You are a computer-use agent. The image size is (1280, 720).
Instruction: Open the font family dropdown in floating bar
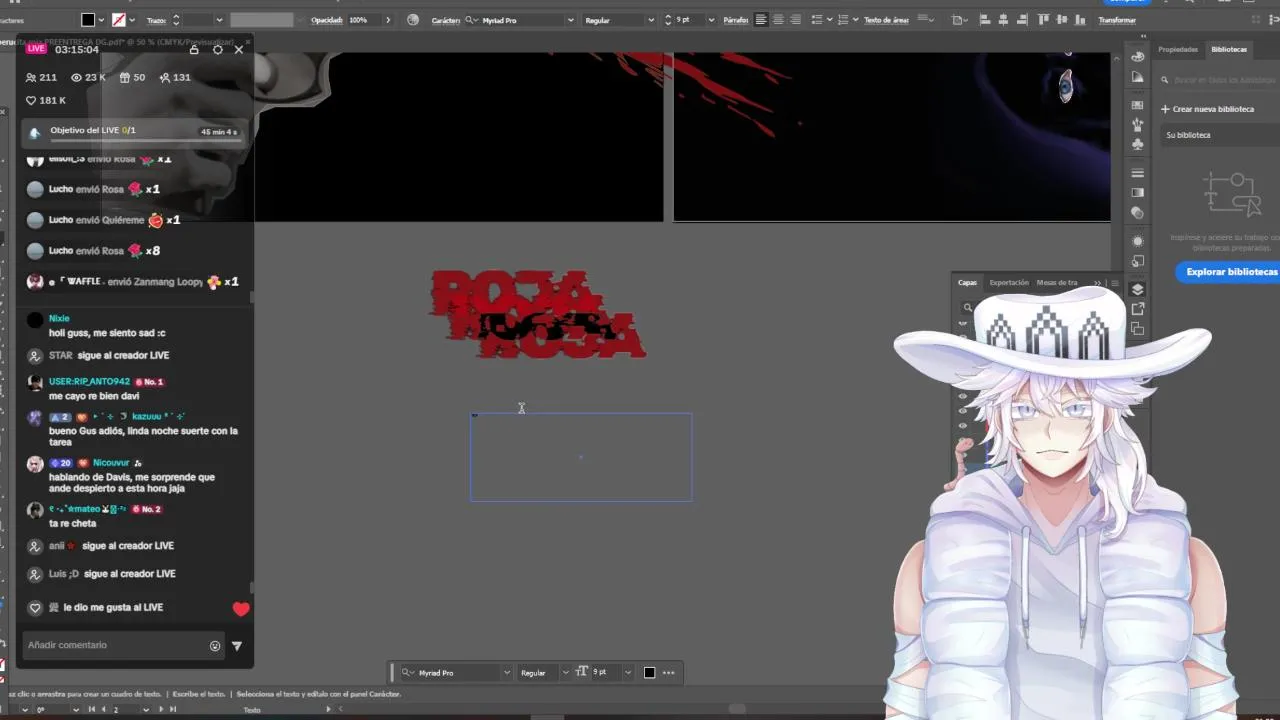[x=506, y=672]
